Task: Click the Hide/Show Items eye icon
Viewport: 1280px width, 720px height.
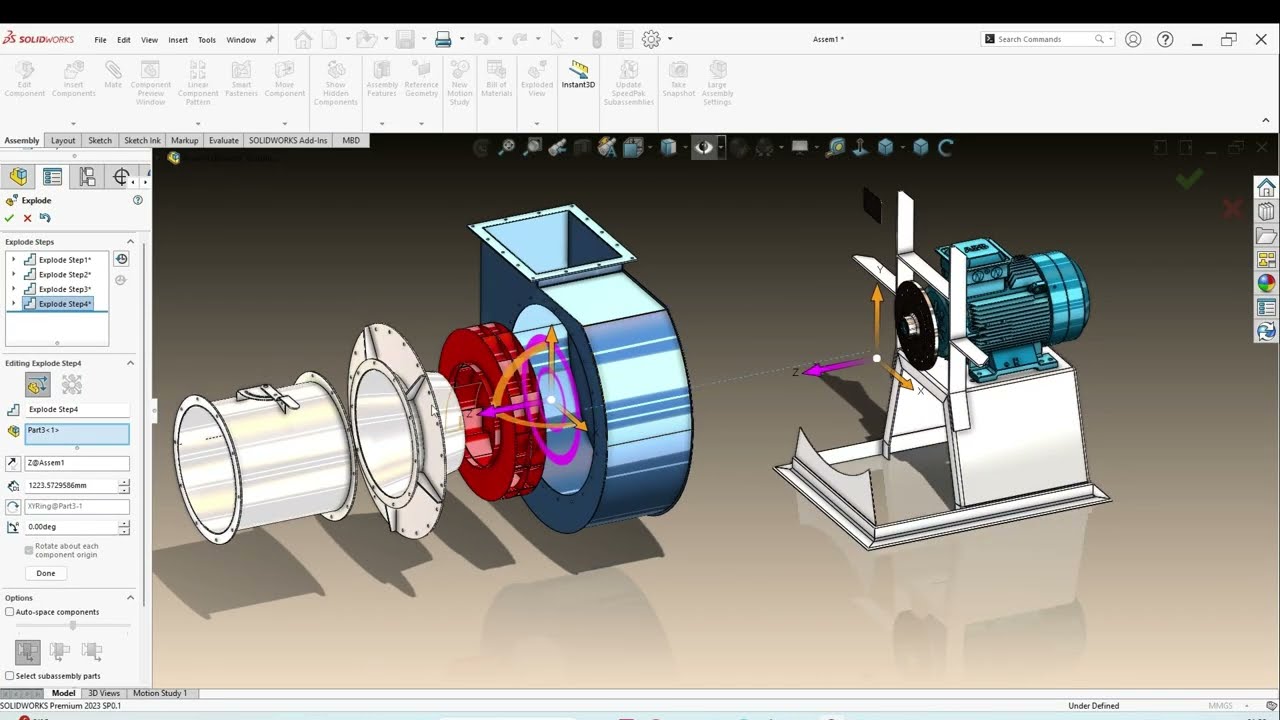Action: tap(704, 148)
